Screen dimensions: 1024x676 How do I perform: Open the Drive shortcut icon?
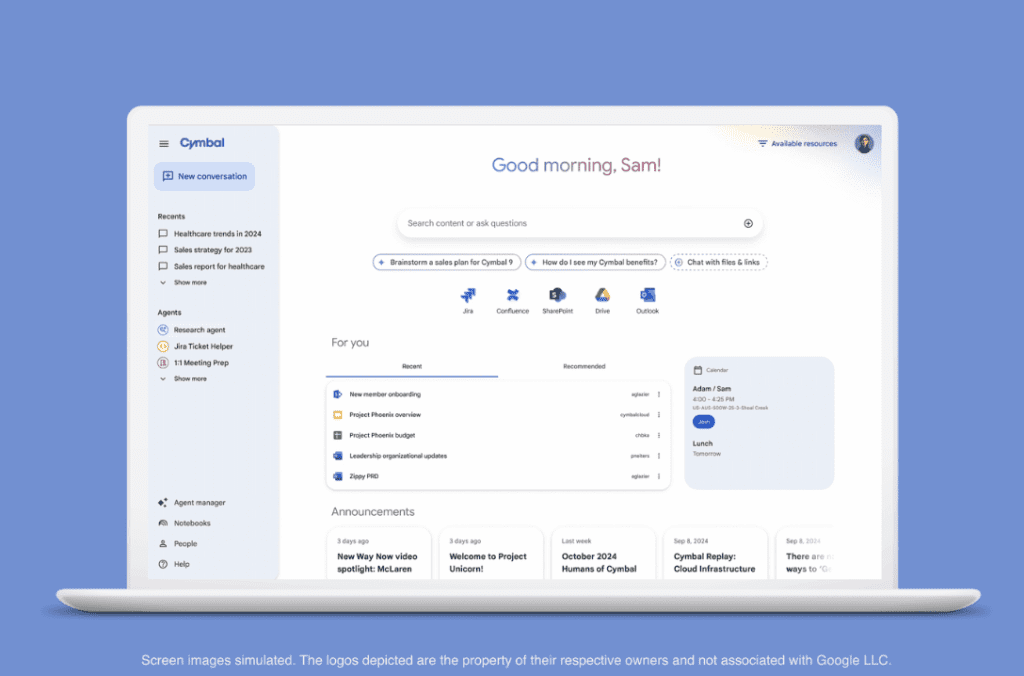[x=602, y=295]
